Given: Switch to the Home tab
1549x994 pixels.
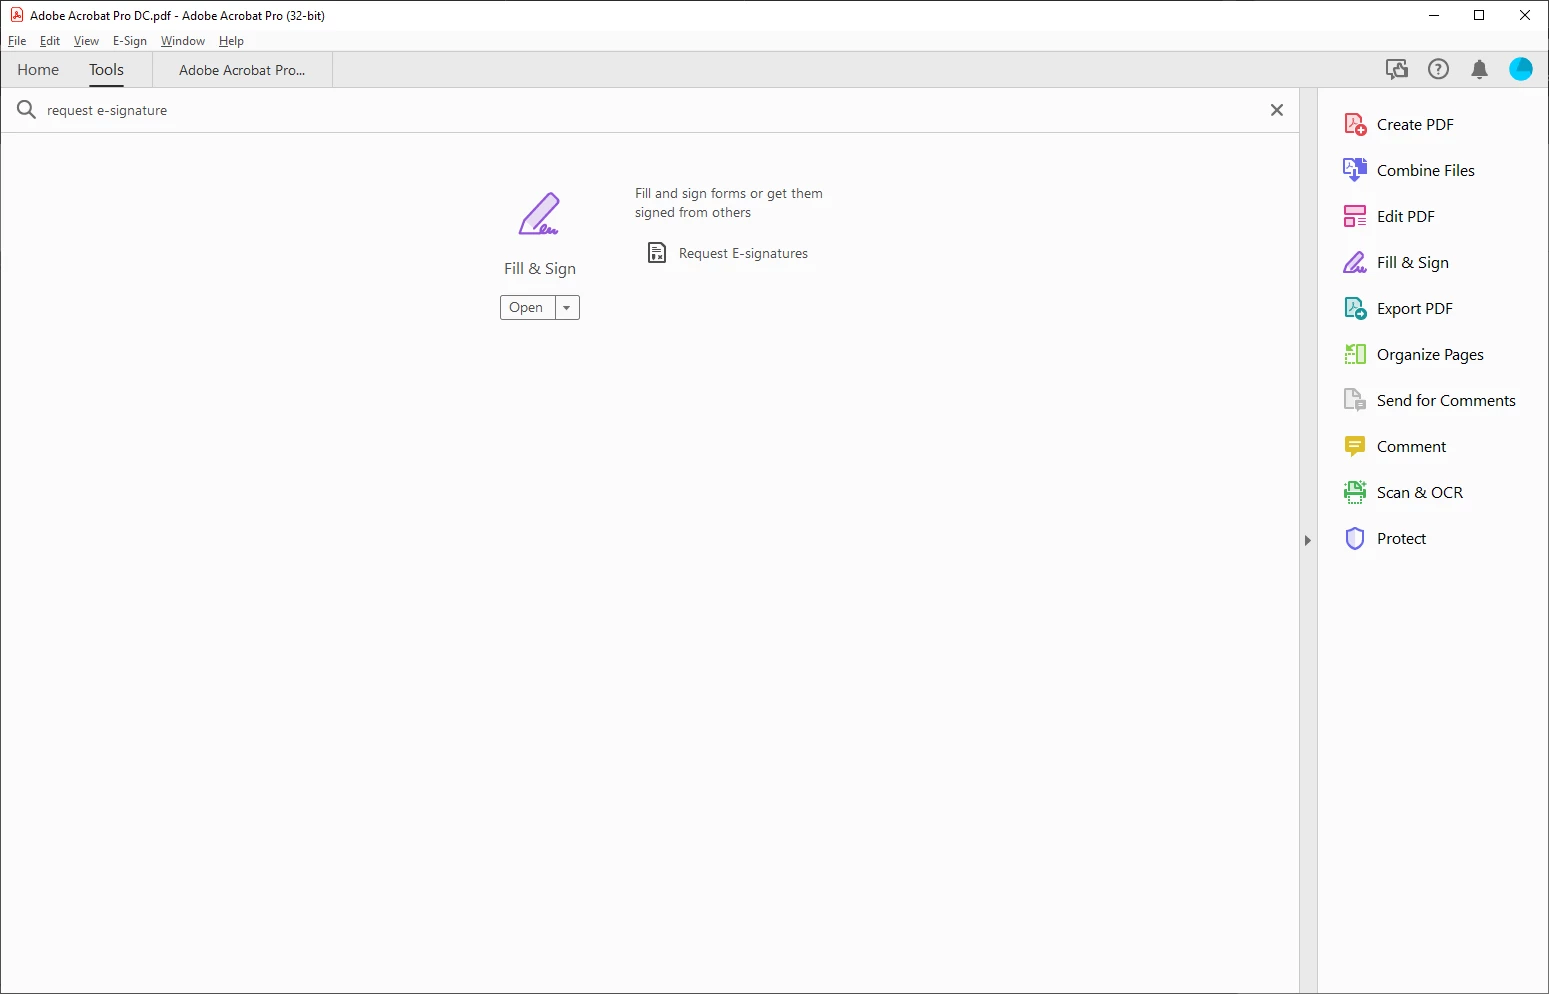Looking at the screenshot, I should pos(38,70).
